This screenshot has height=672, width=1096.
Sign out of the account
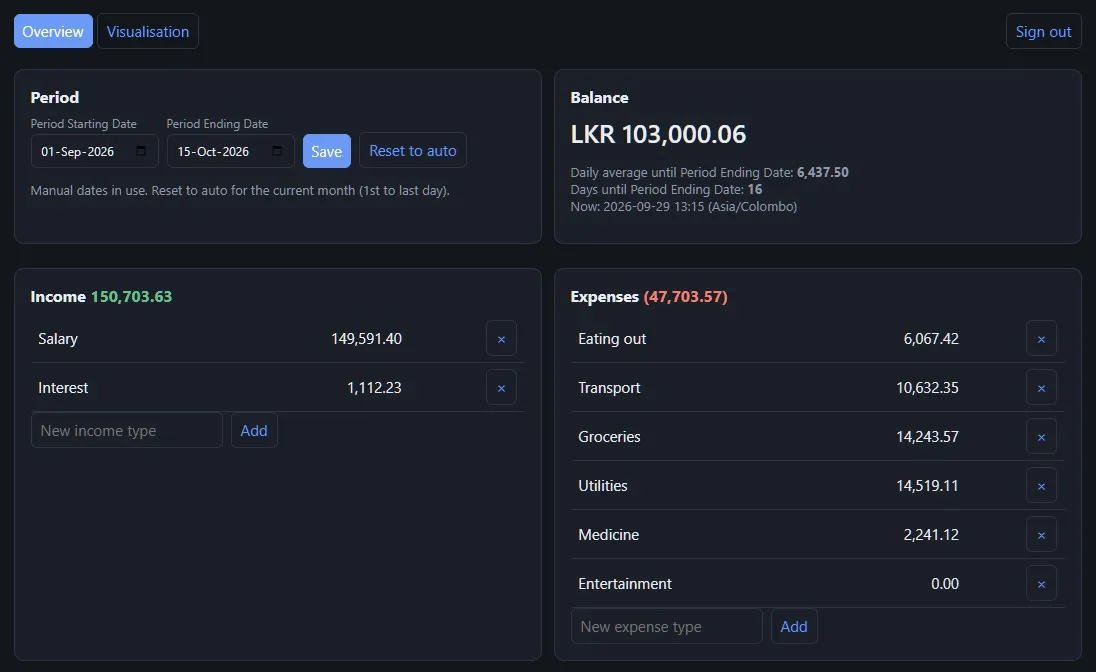pyautogui.click(x=1043, y=31)
